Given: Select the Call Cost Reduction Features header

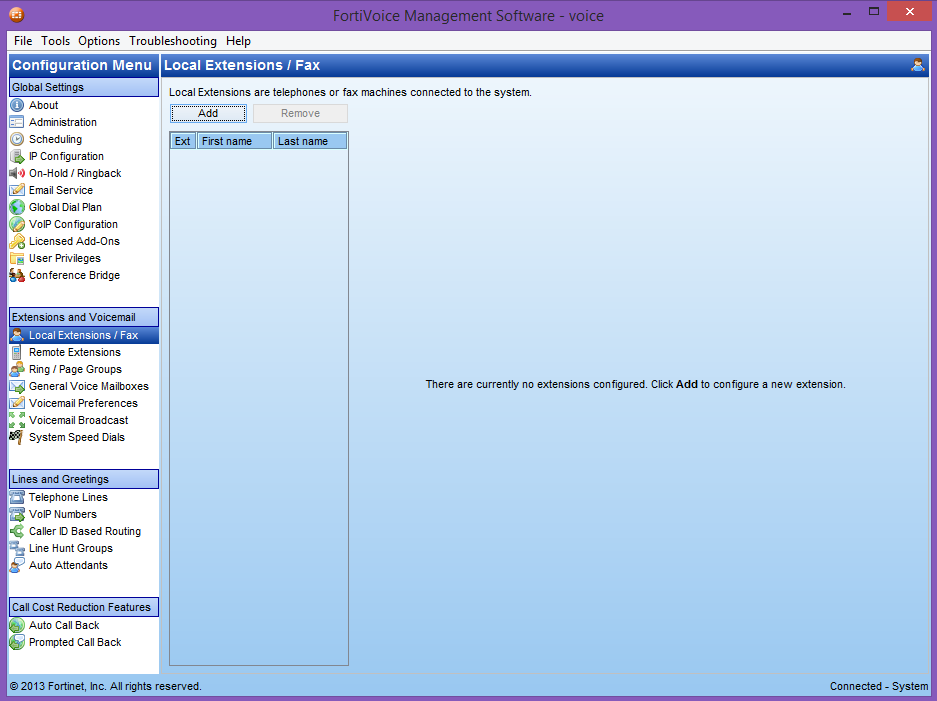Looking at the screenshot, I should point(84,607).
